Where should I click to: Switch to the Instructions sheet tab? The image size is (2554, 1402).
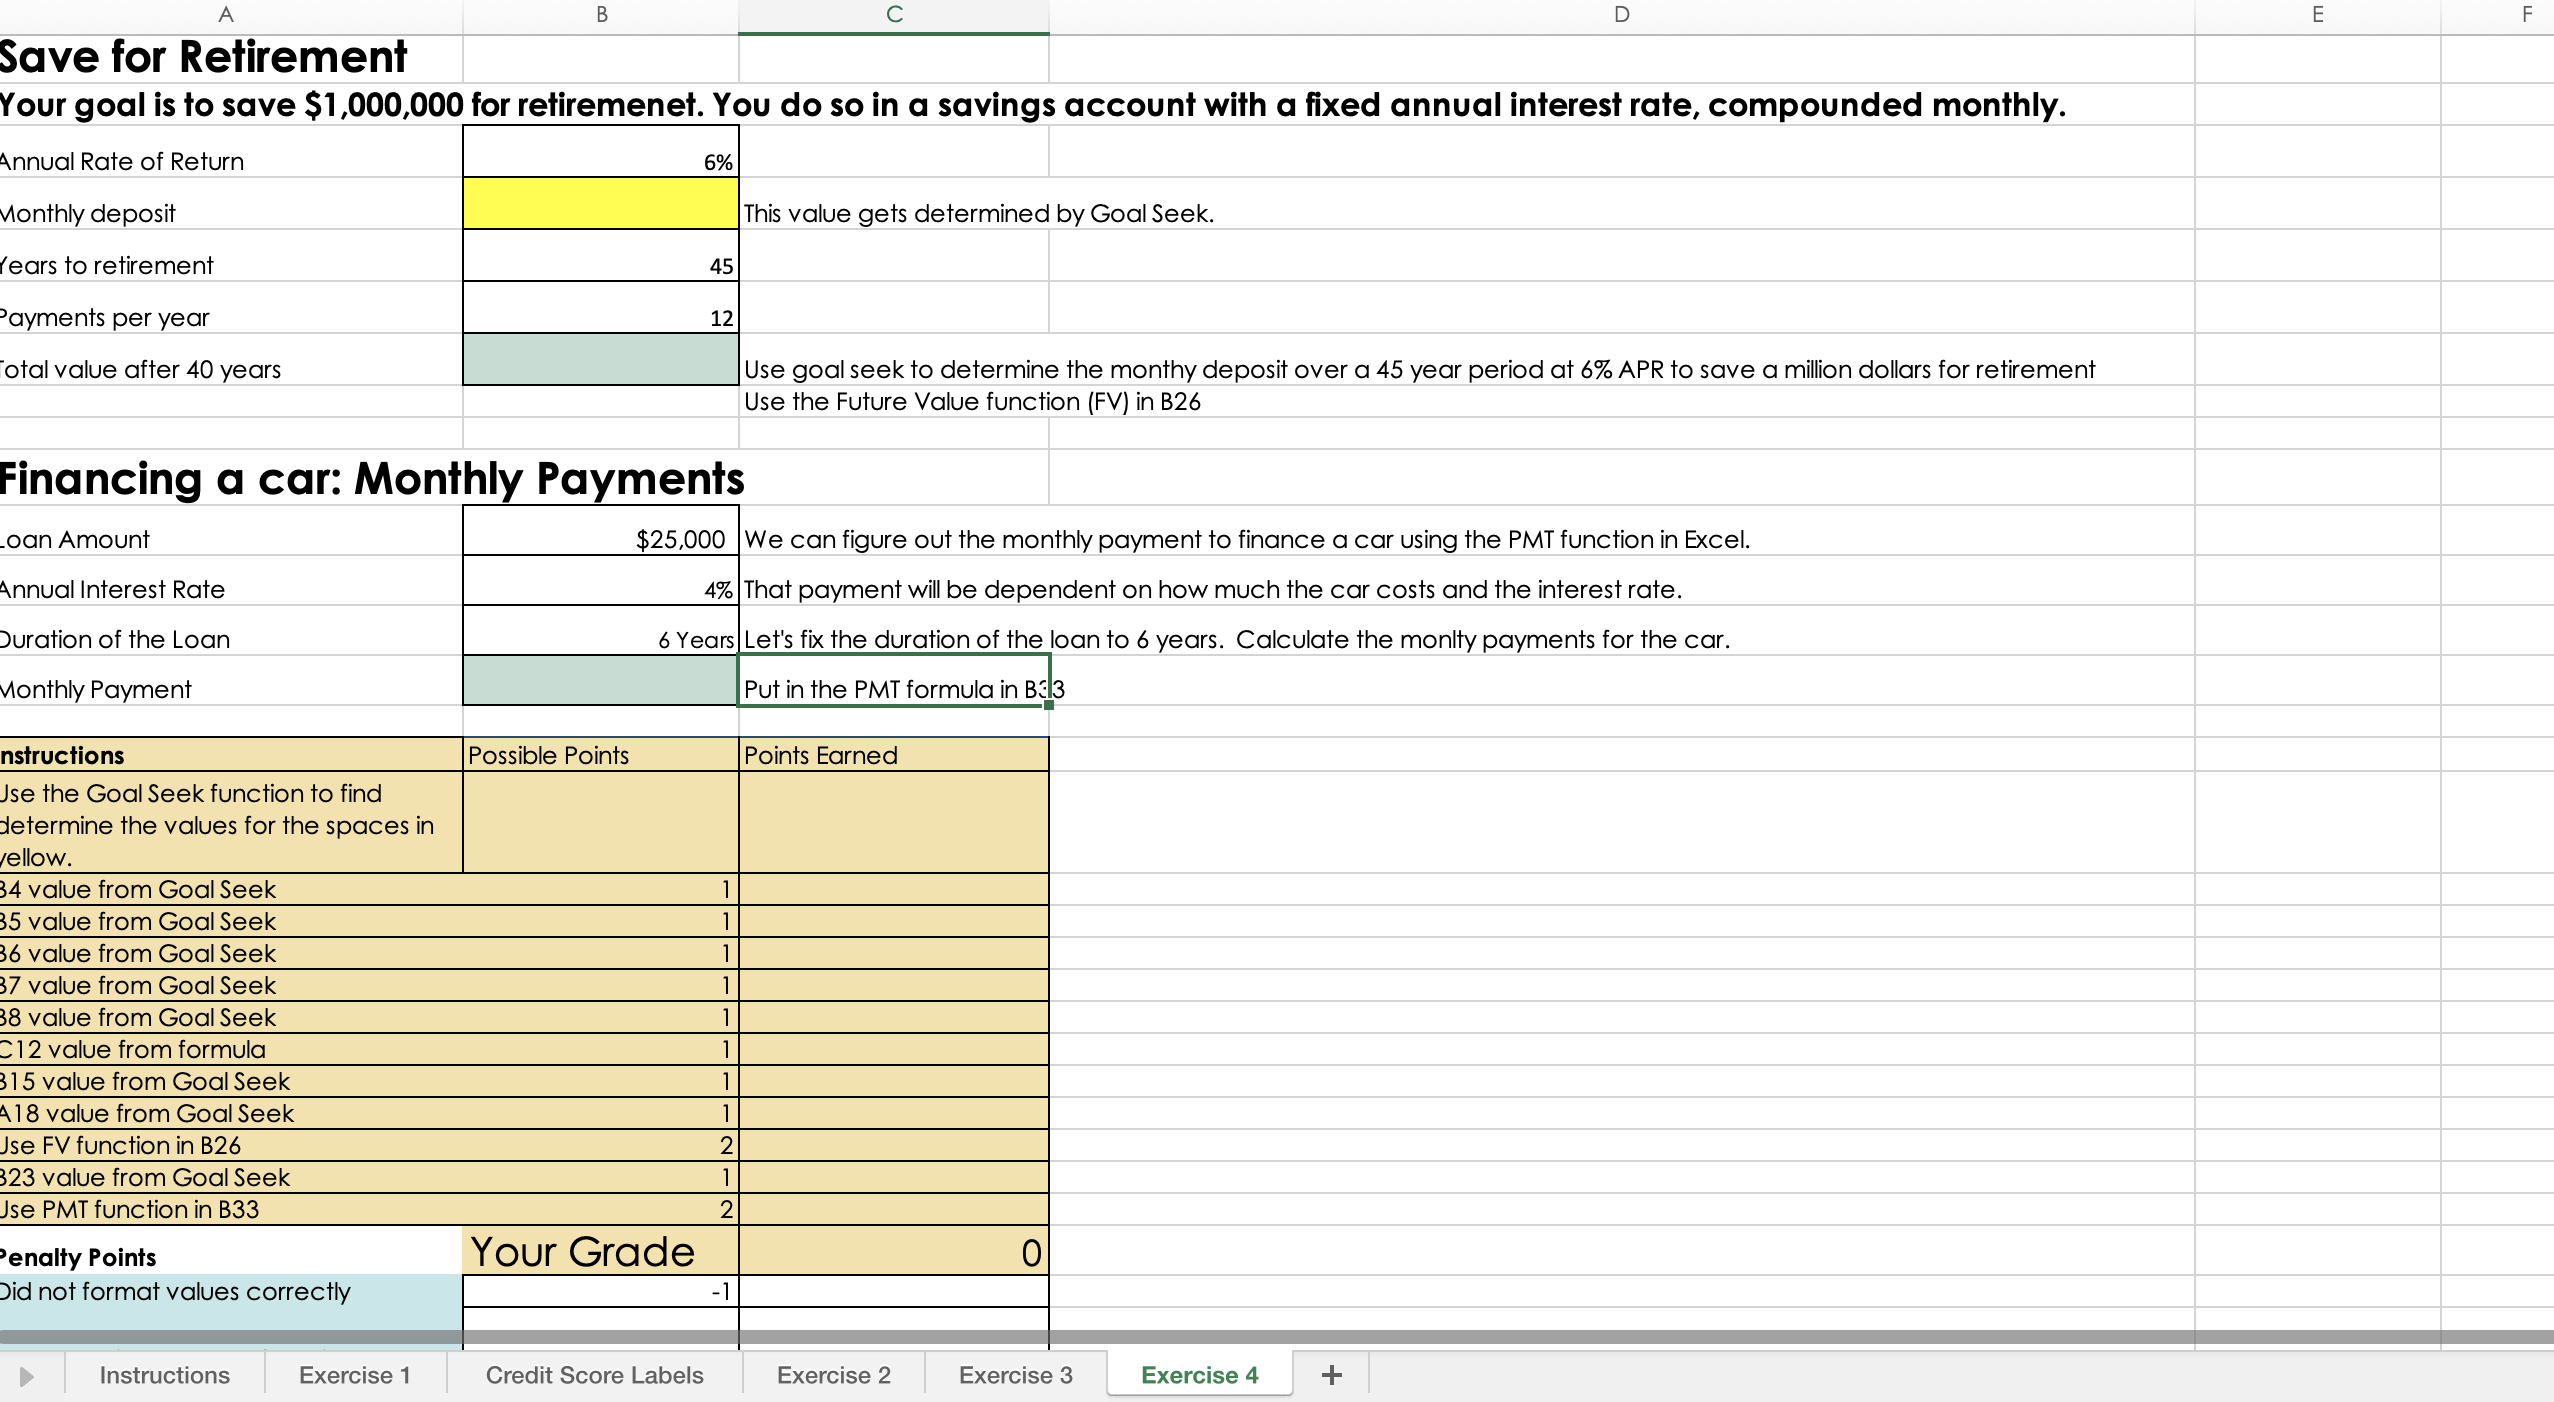click(x=164, y=1375)
